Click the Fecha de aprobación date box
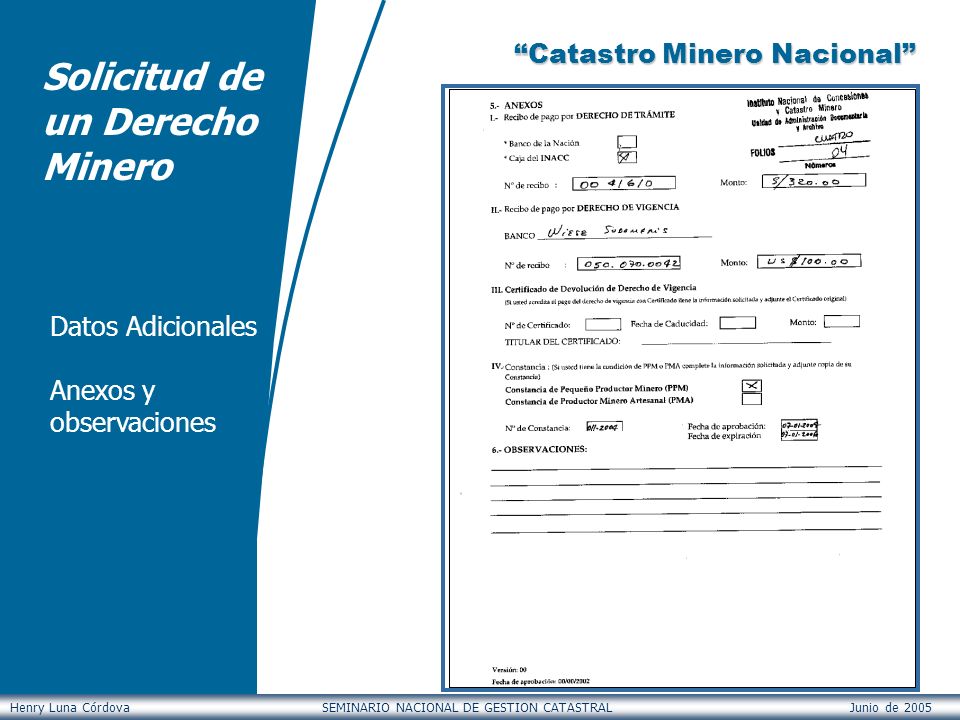Viewport: 960px width, 720px height. (x=800, y=425)
